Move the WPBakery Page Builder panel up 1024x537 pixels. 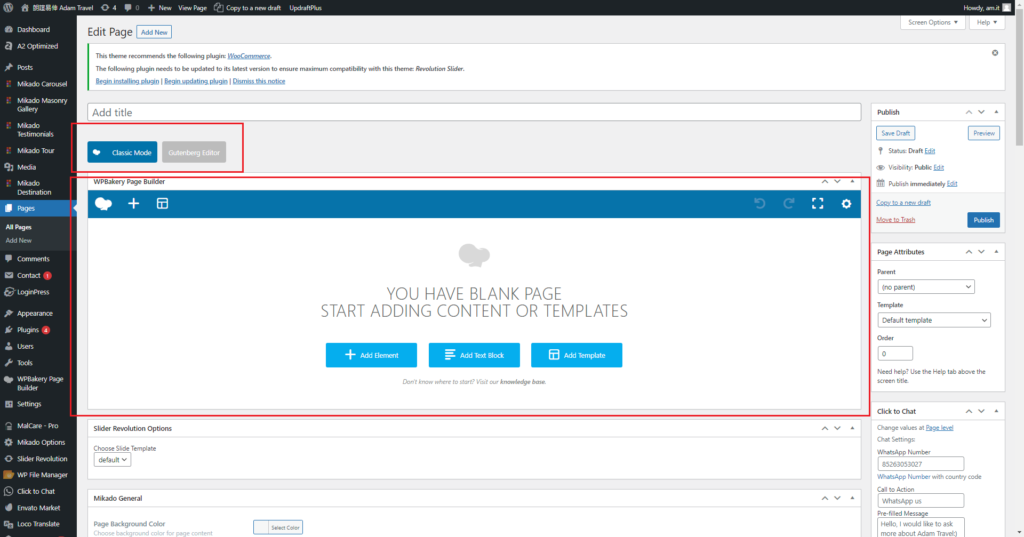tap(825, 182)
